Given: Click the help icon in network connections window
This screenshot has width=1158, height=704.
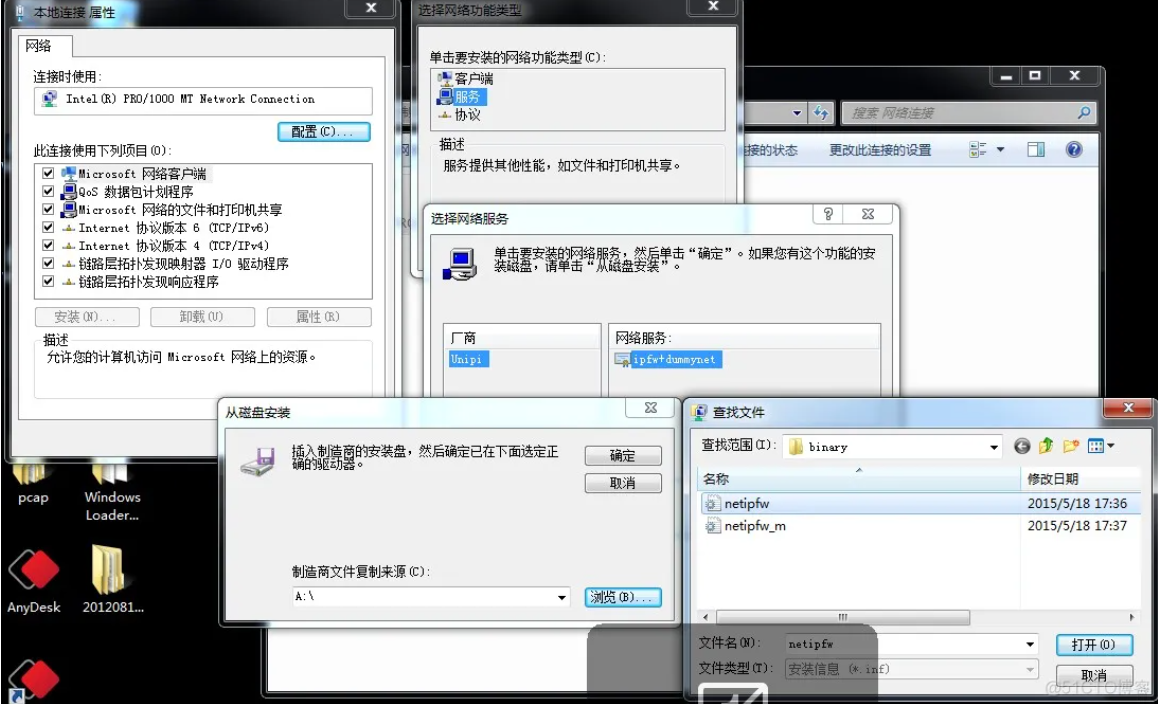Looking at the screenshot, I should coord(1074,150).
